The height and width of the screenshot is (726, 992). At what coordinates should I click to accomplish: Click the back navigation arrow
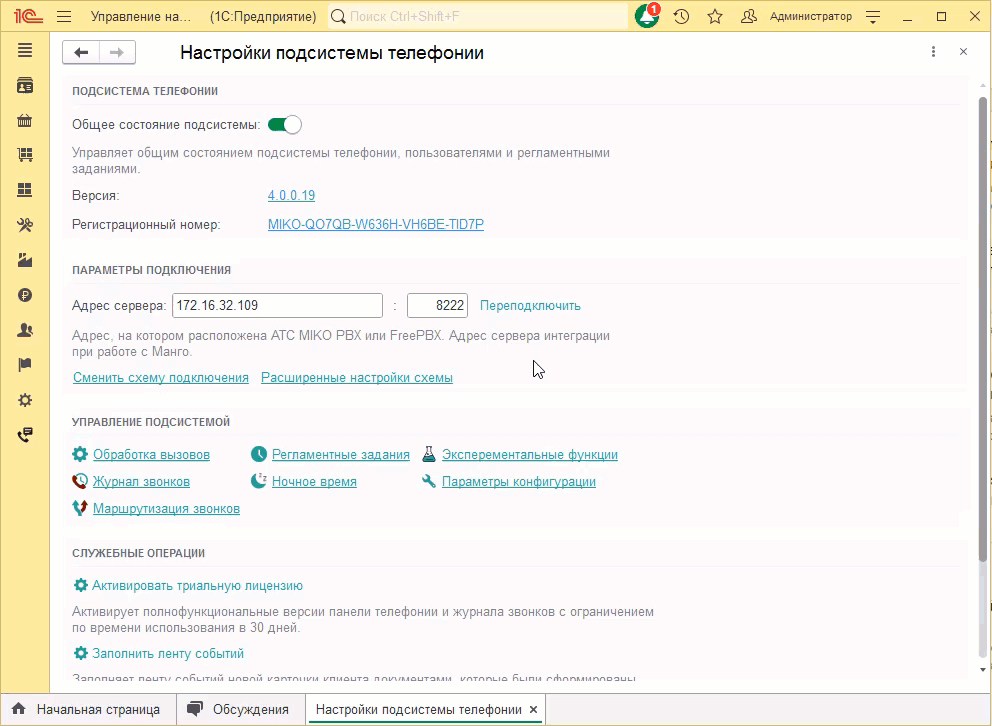(x=81, y=52)
